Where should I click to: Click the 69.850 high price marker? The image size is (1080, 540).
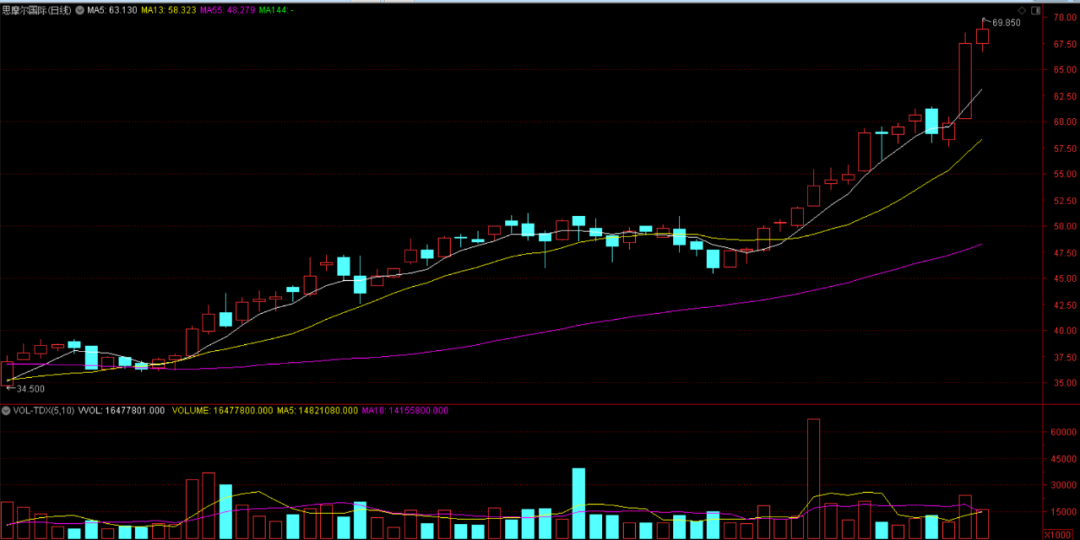point(1006,23)
